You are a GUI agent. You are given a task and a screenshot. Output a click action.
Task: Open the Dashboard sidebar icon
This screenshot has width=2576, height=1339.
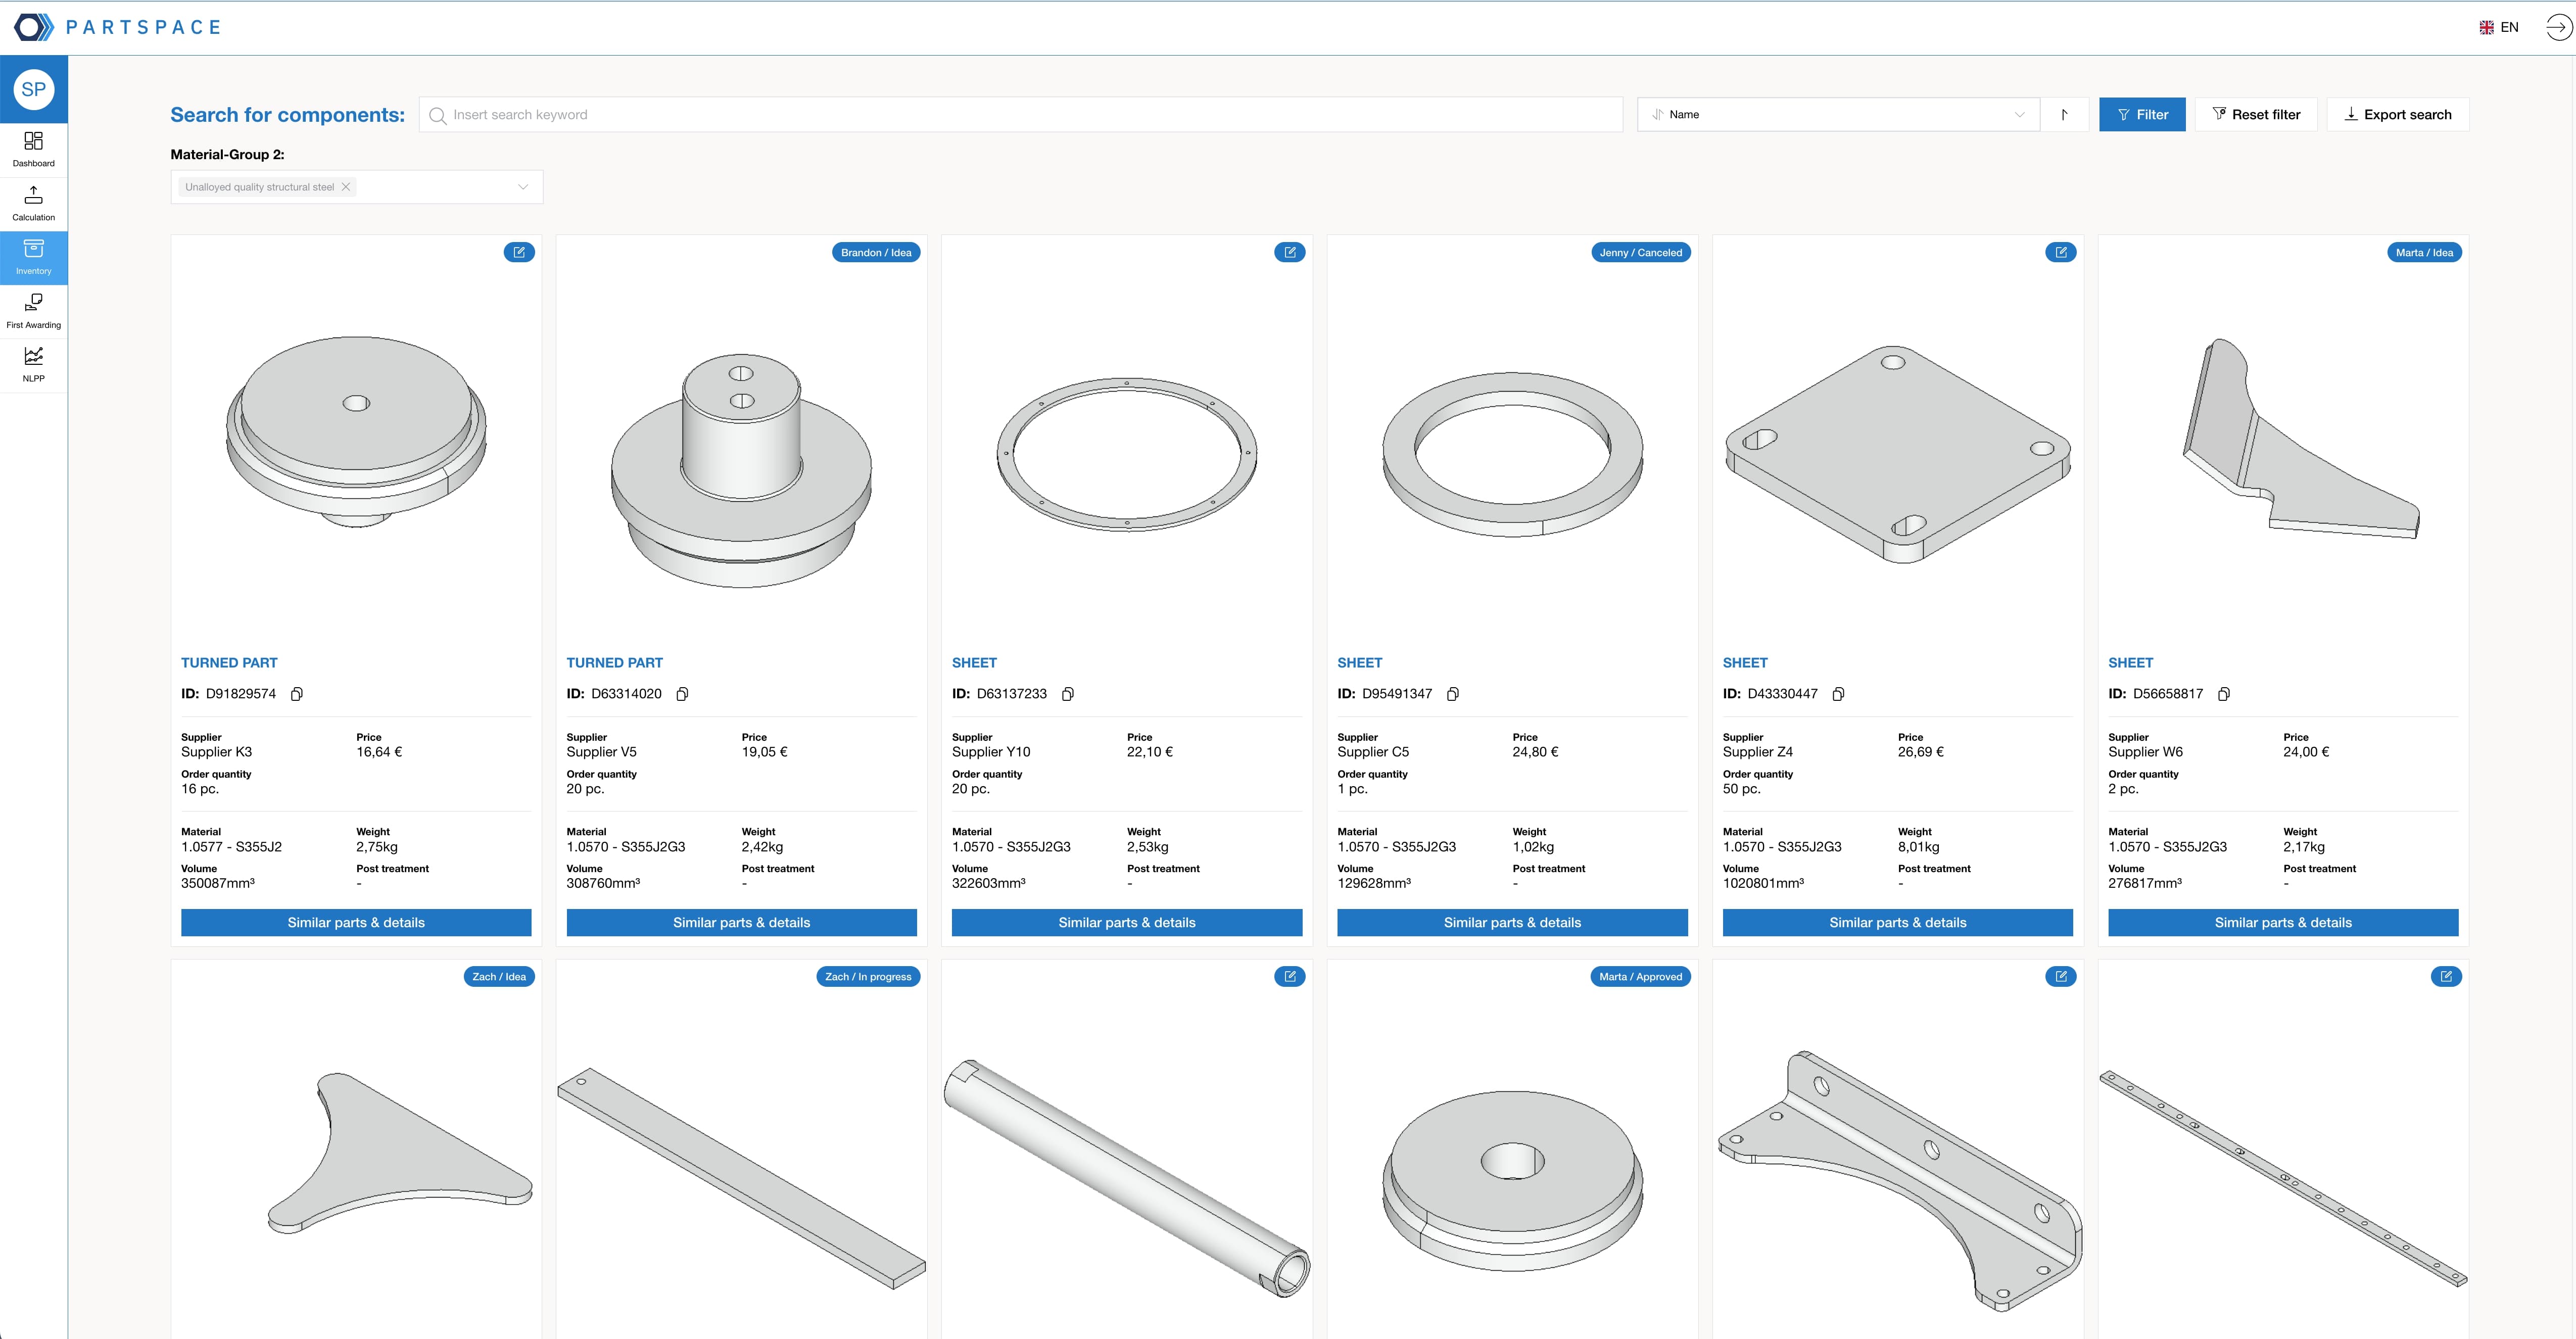point(33,149)
